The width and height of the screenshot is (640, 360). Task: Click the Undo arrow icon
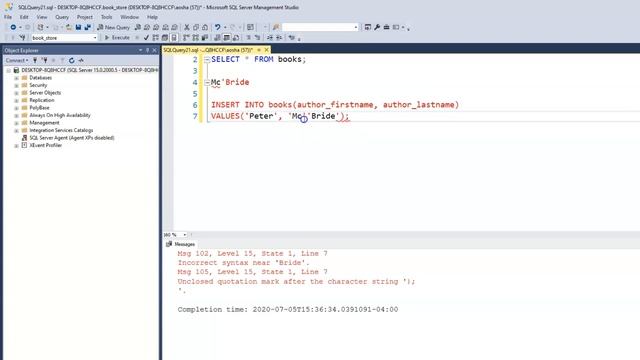click(x=218, y=27)
